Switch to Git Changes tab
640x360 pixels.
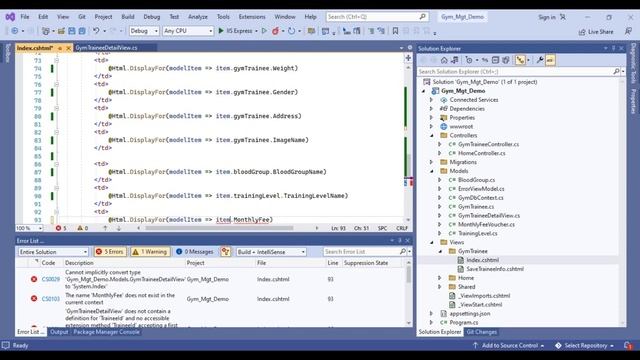[482, 332]
